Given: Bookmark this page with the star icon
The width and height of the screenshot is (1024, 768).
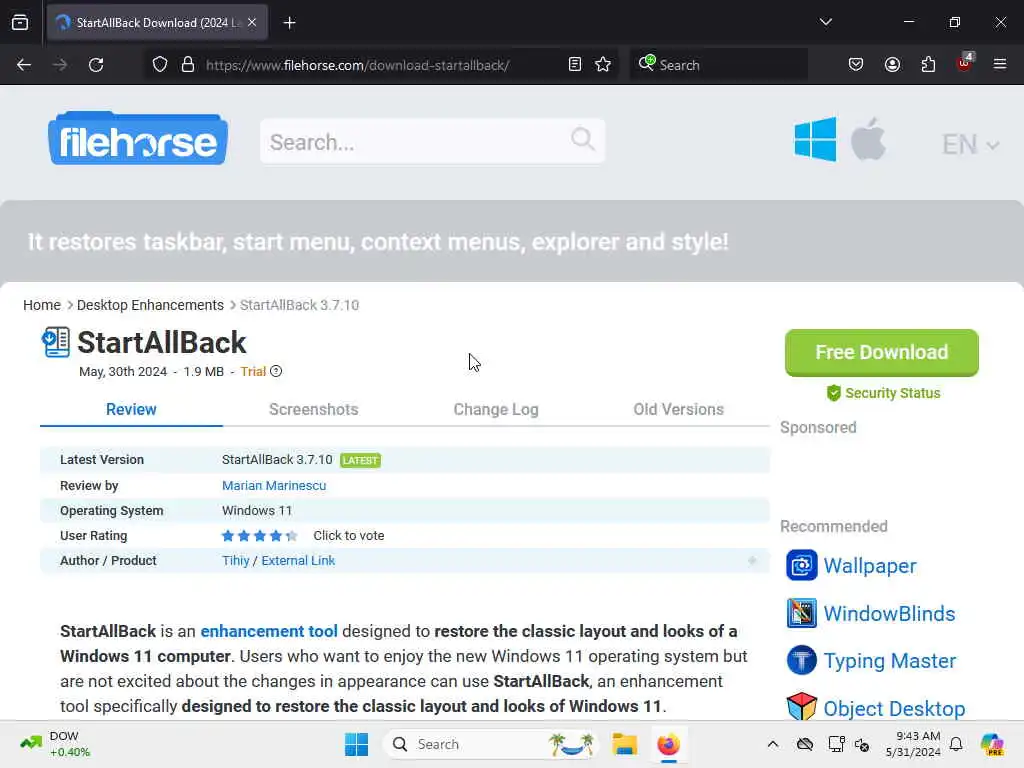Looking at the screenshot, I should pyautogui.click(x=603, y=65).
